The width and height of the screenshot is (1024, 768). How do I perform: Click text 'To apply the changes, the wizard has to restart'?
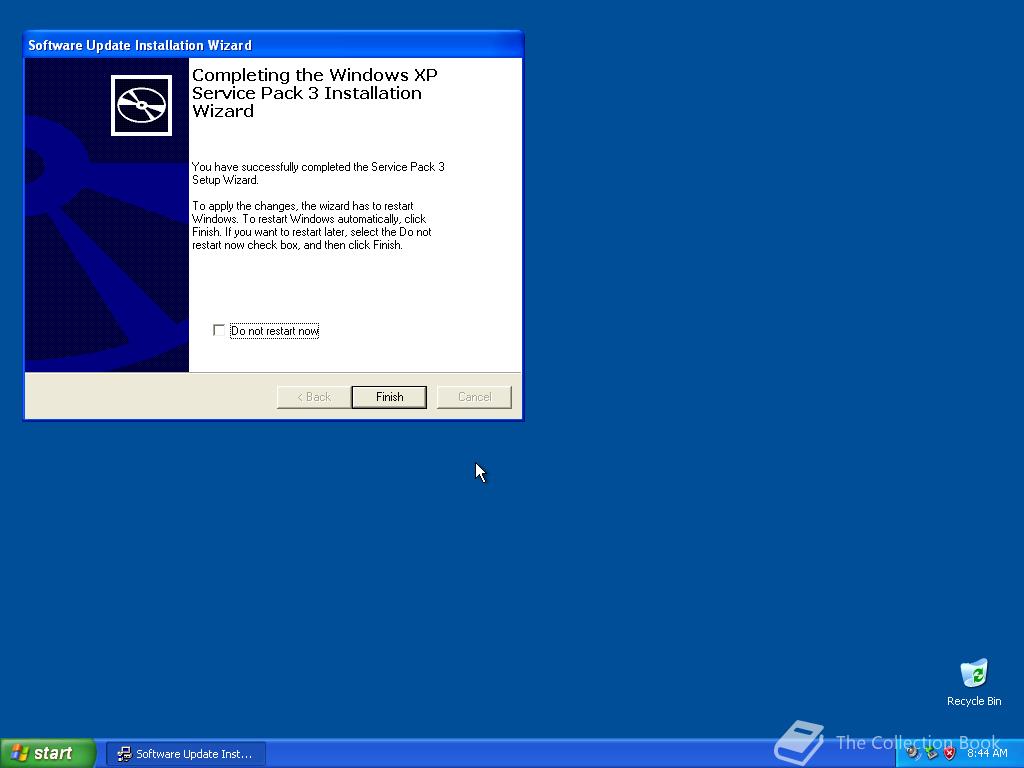click(x=302, y=206)
